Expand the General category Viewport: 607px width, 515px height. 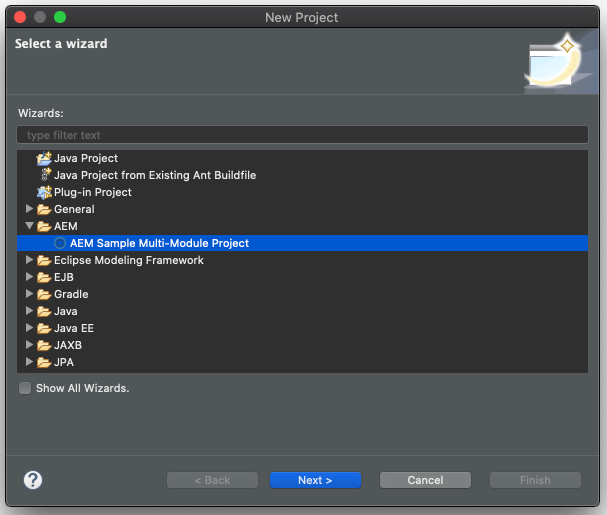(x=29, y=209)
